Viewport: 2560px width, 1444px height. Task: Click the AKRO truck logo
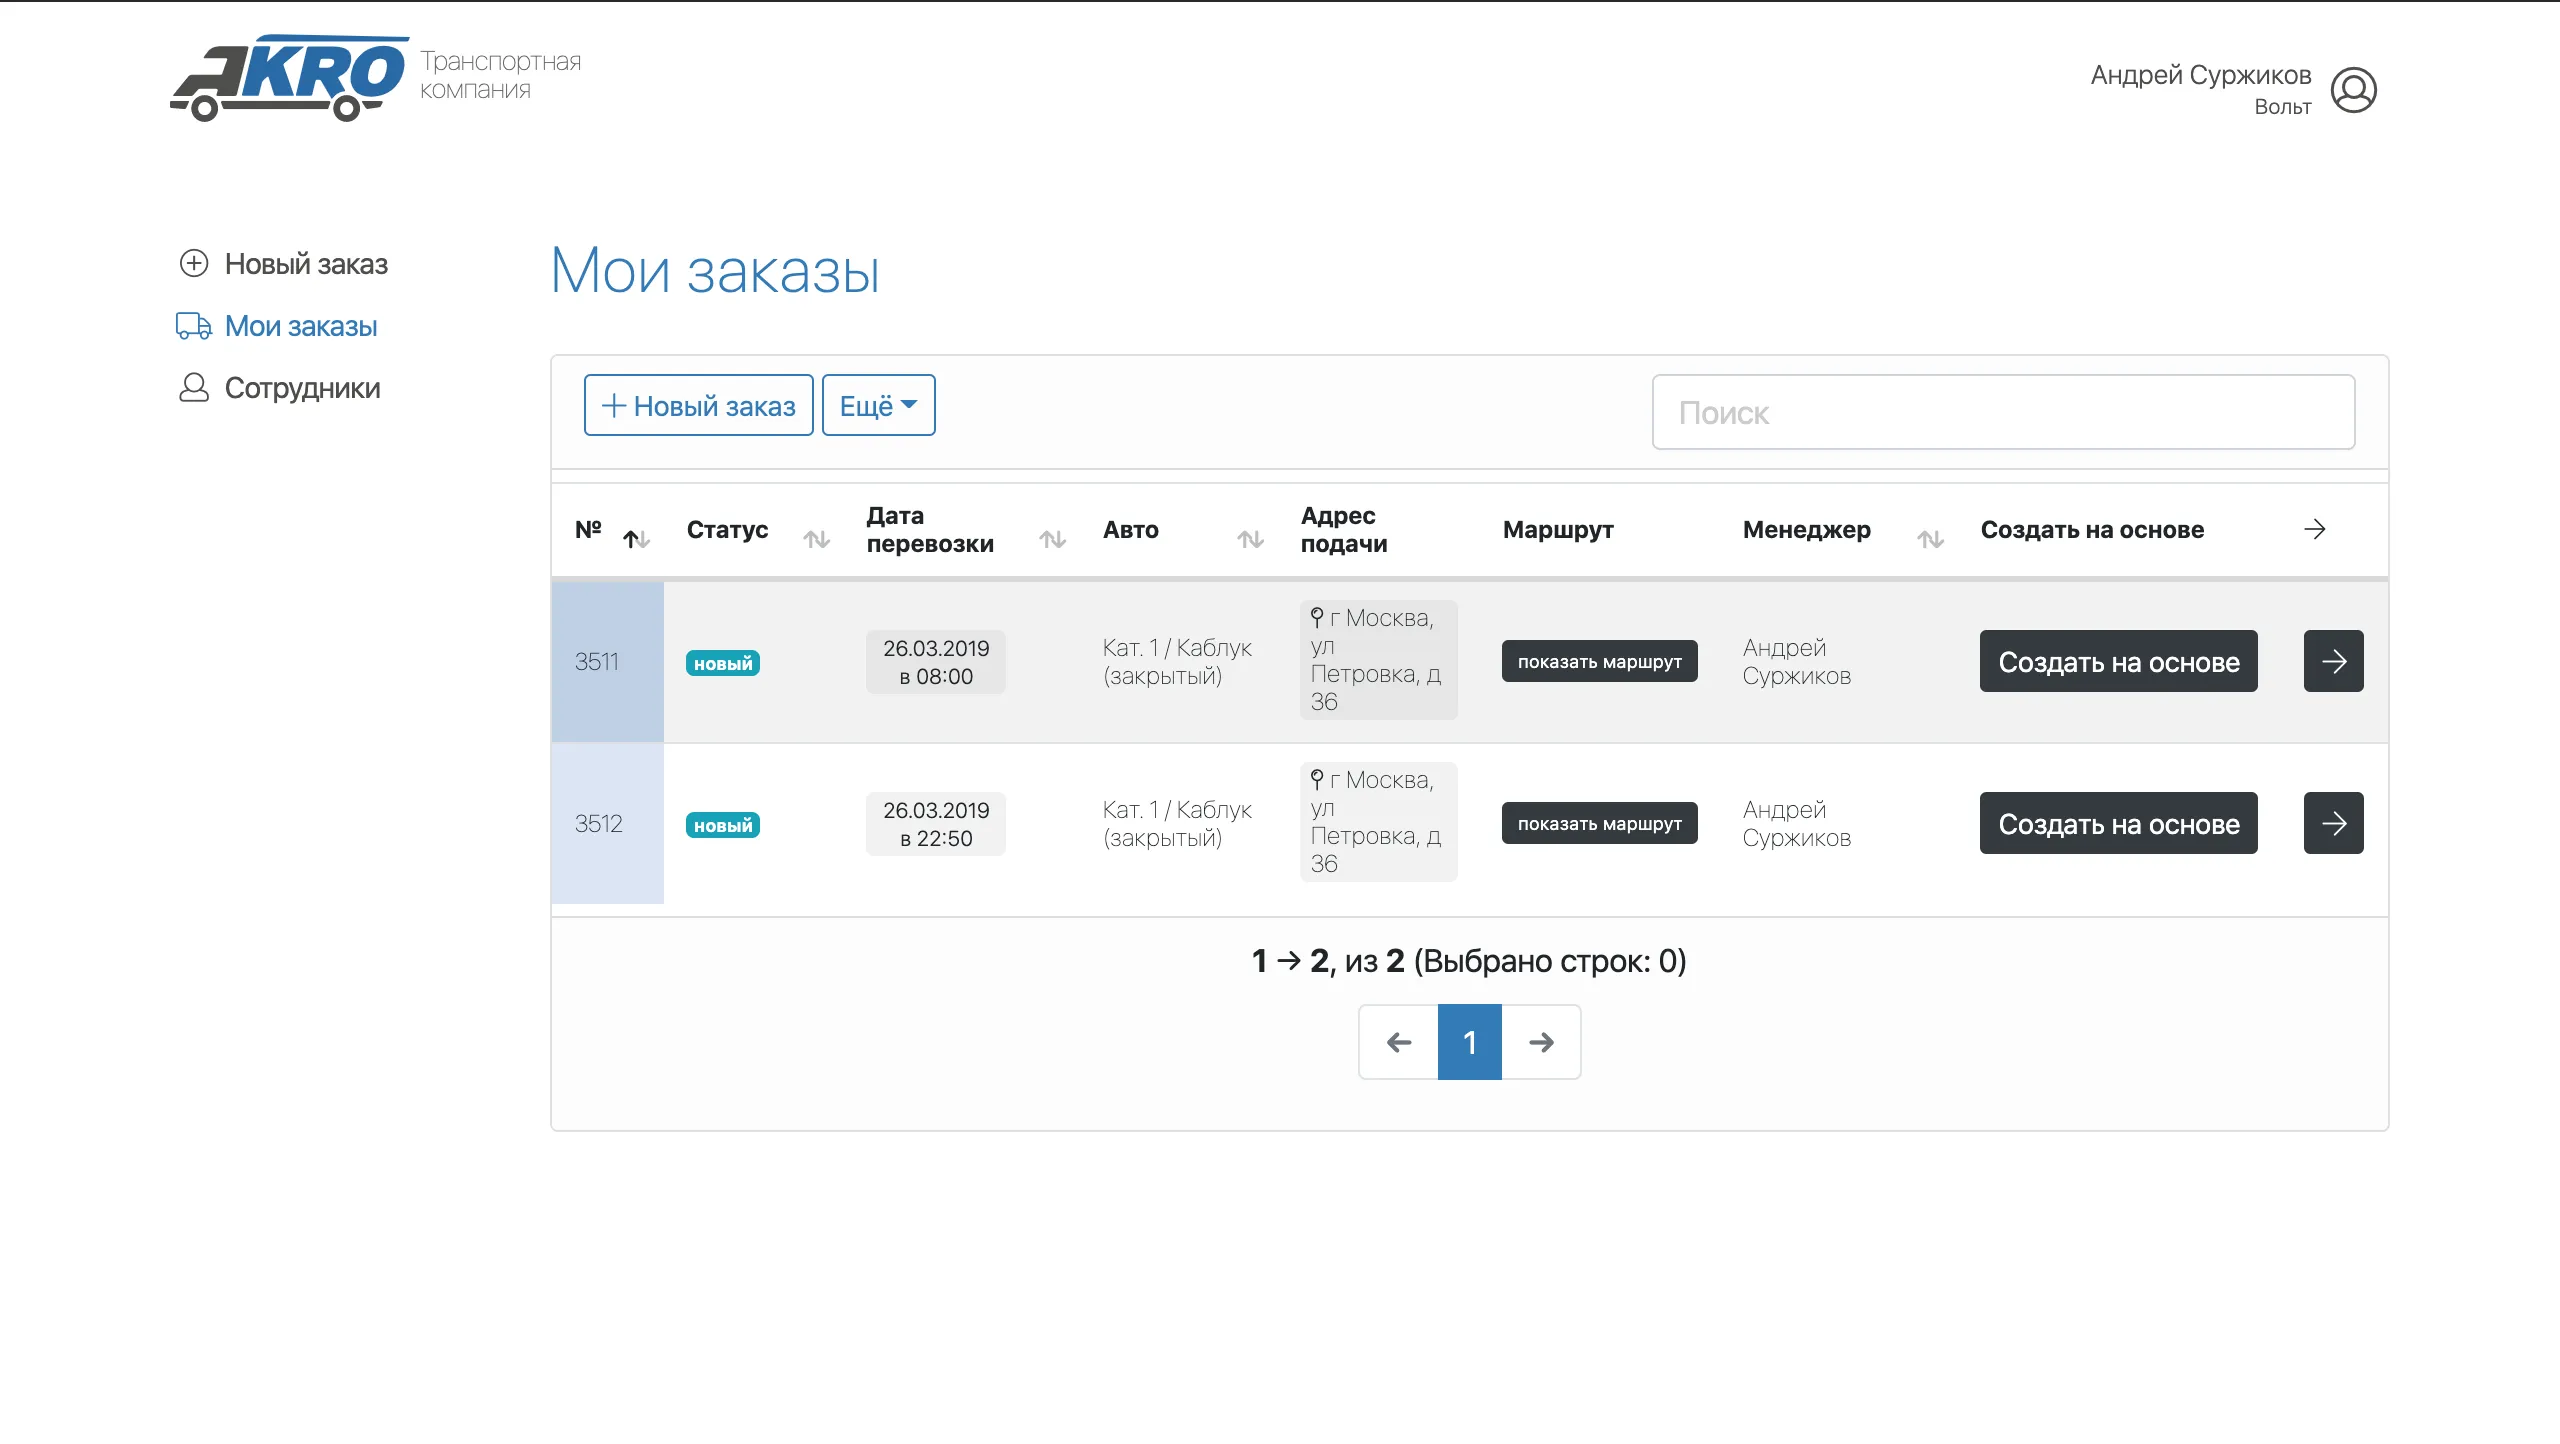point(290,78)
